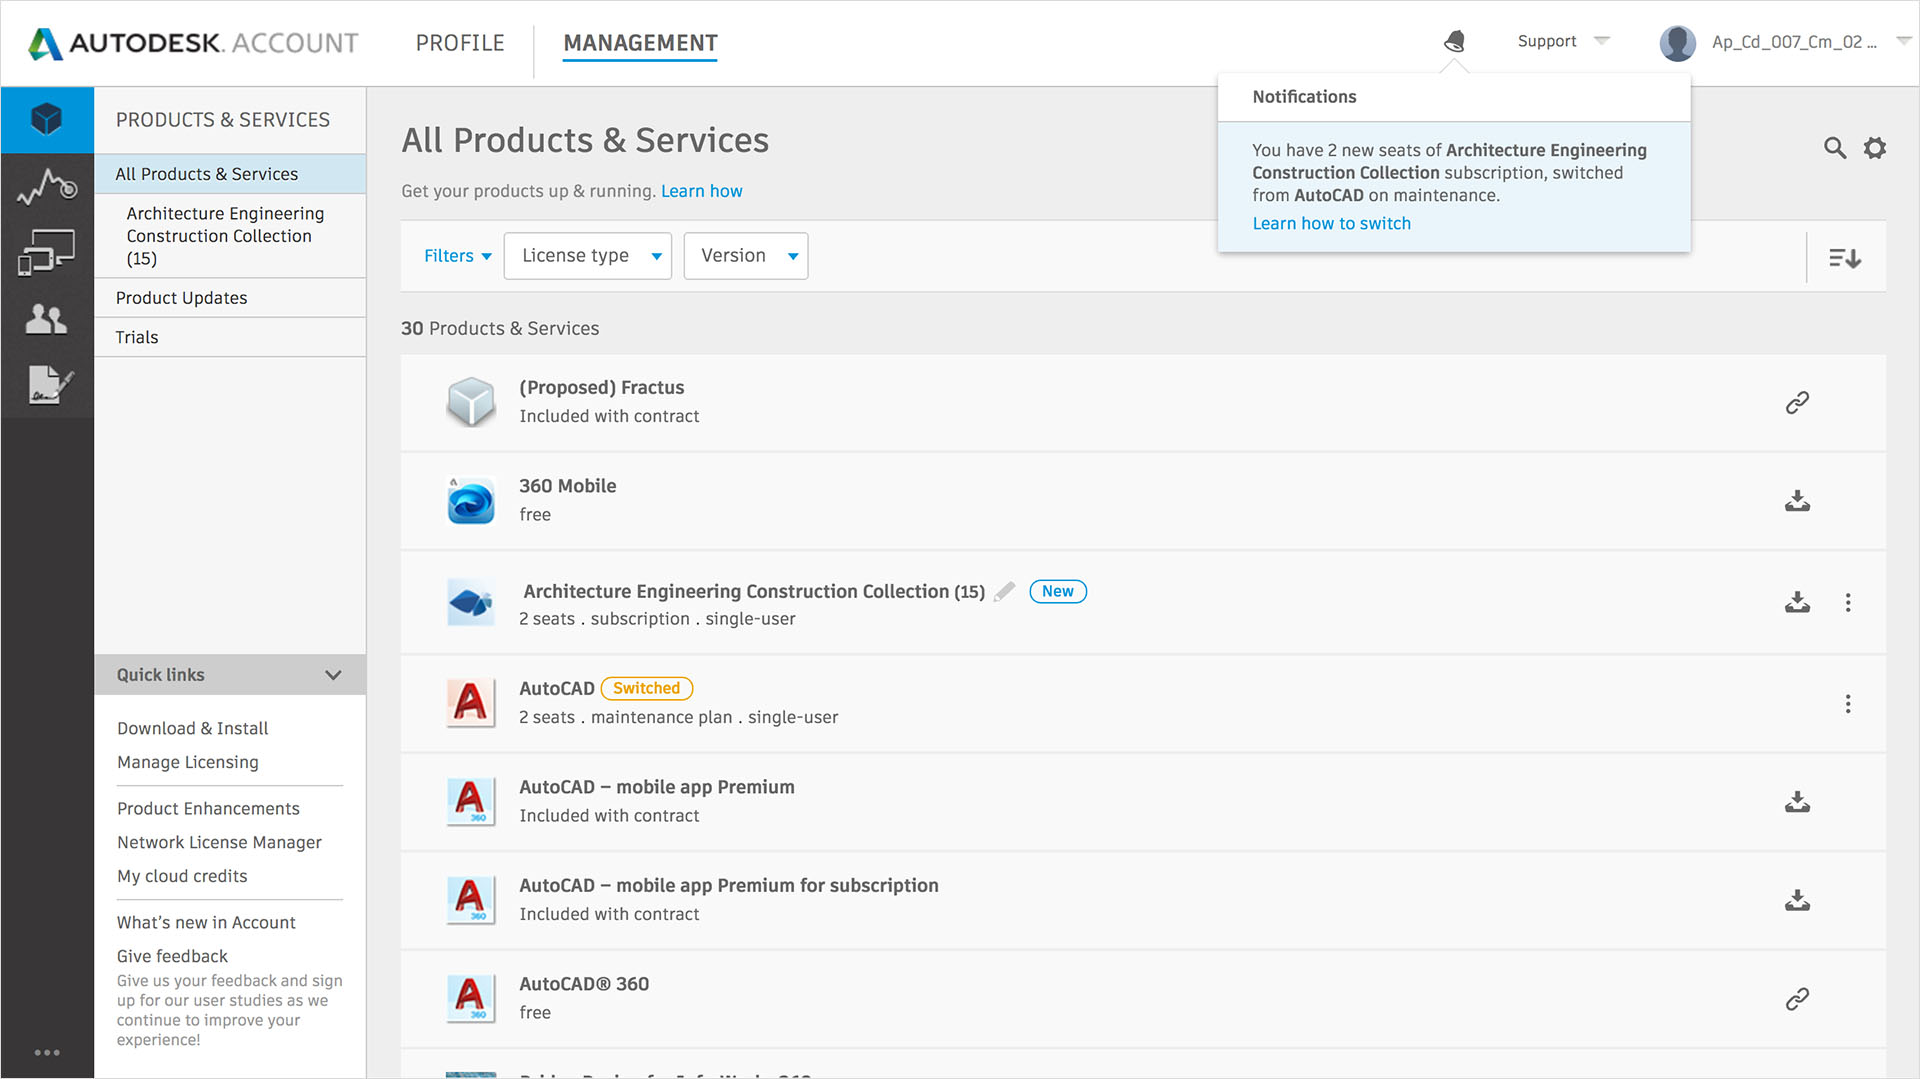Open My cloud credits quick link
The width and height of the screenshot is (1920, 1079).
click(x=182, y=876)
